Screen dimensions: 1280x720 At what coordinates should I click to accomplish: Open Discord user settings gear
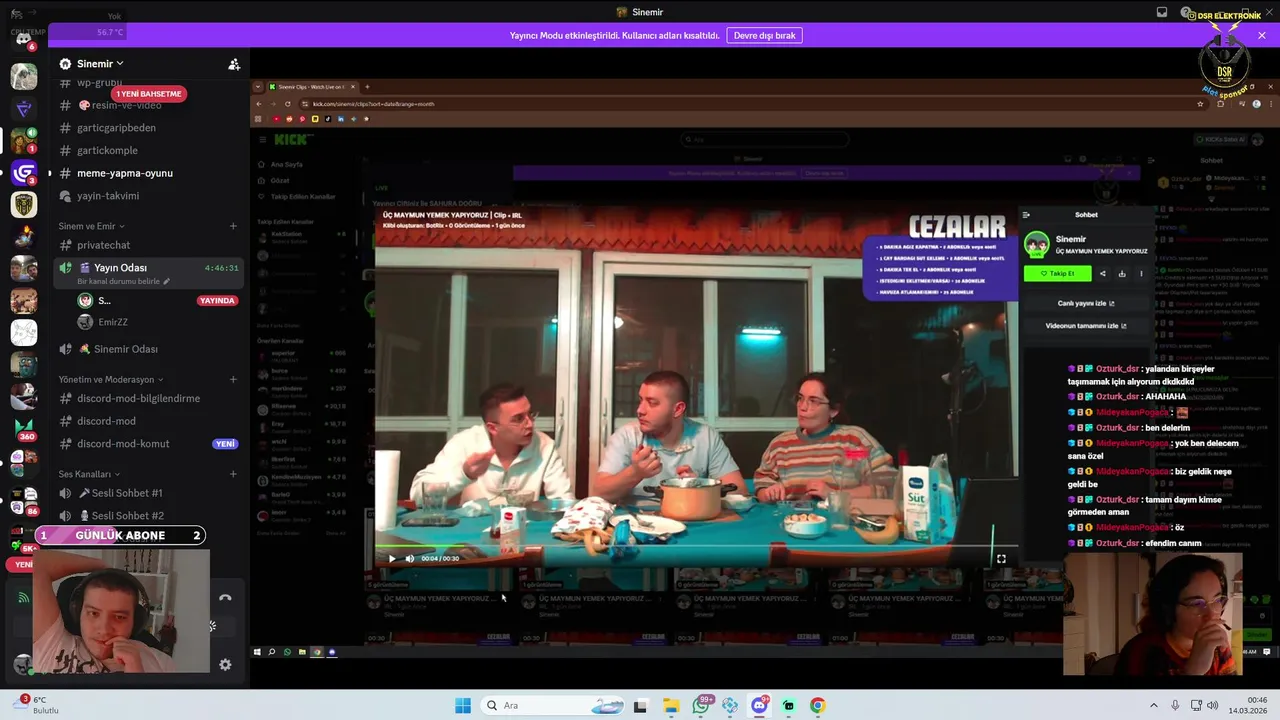pos(225,664)
